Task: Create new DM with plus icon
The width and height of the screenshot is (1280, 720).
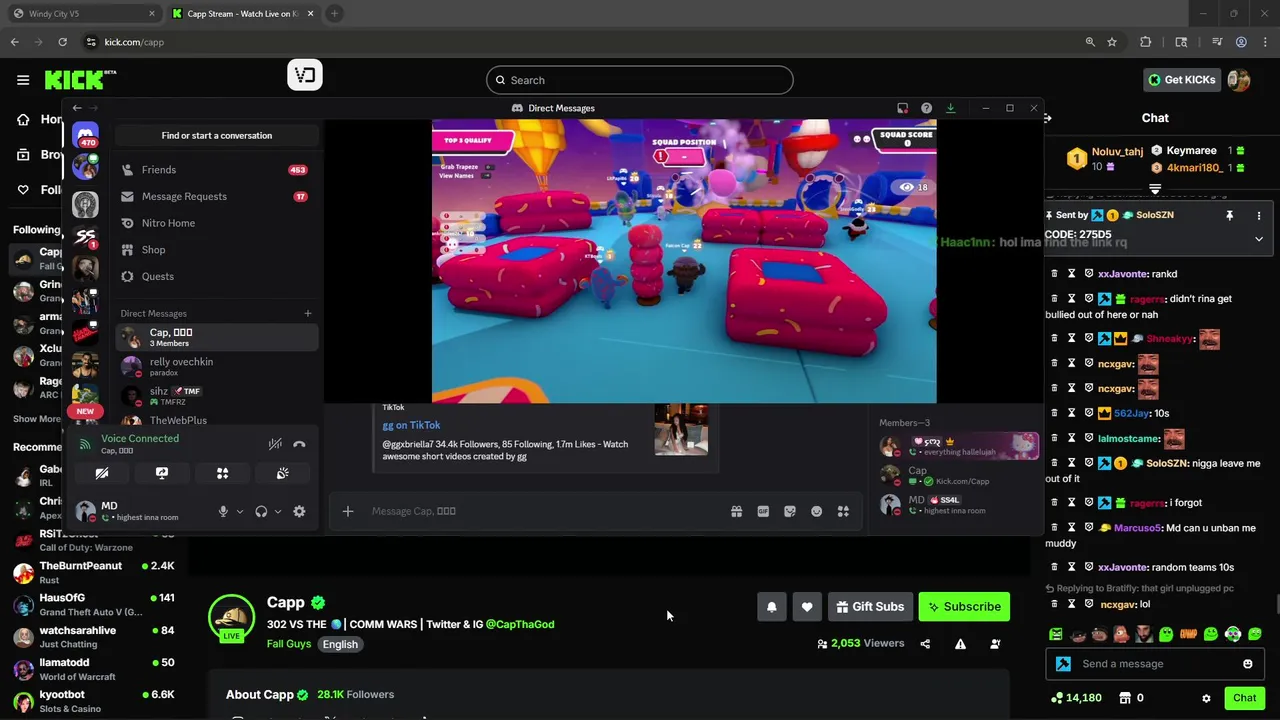Action: (308, 314)
